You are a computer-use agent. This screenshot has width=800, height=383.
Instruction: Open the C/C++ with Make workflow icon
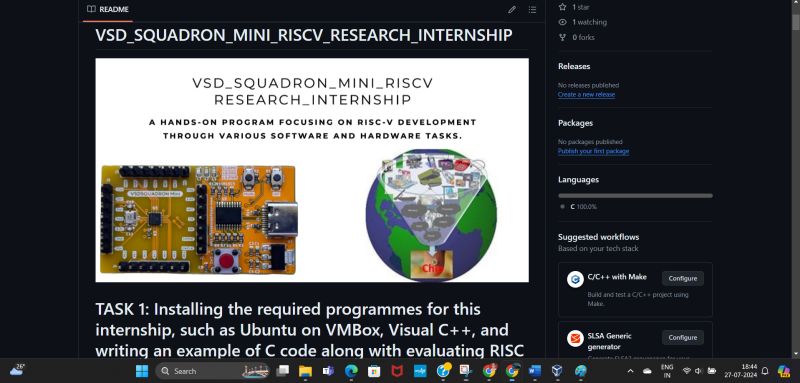pos(575,279)
